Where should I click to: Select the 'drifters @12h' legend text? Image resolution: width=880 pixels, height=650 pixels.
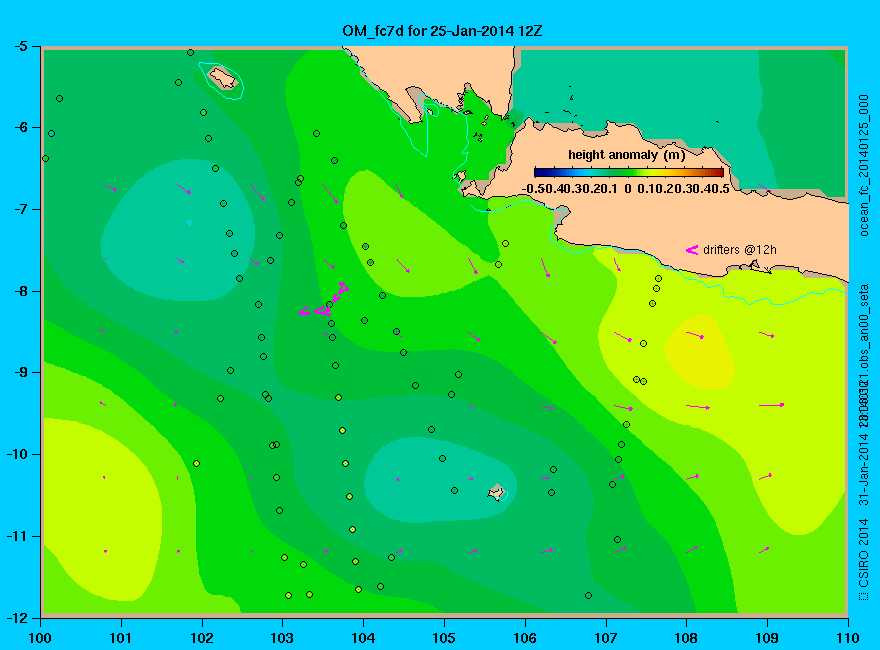click(740, 250)
